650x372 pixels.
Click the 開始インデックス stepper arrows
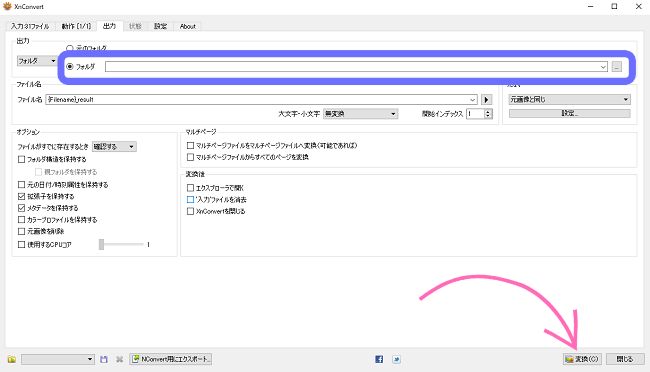488,114
